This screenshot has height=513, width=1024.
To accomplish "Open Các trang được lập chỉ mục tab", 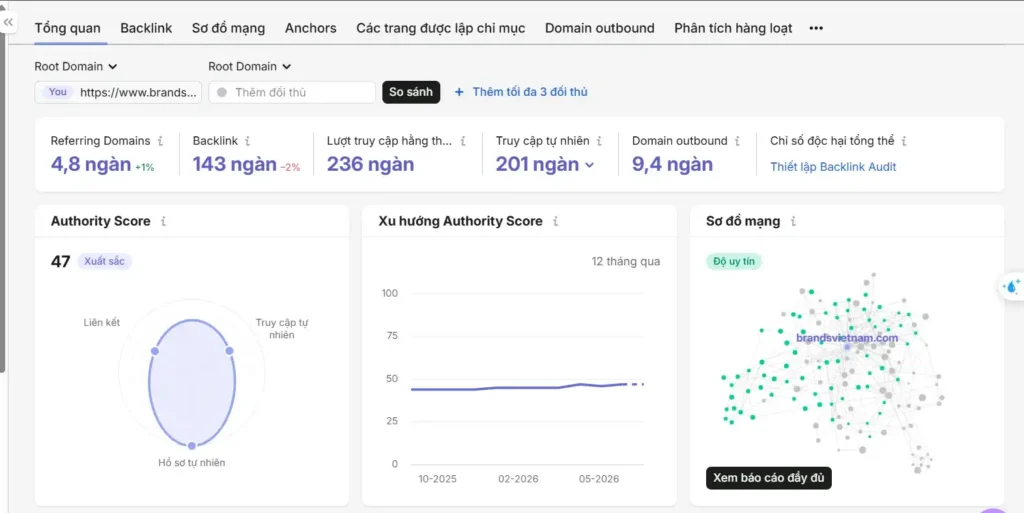I will [441, 28].
